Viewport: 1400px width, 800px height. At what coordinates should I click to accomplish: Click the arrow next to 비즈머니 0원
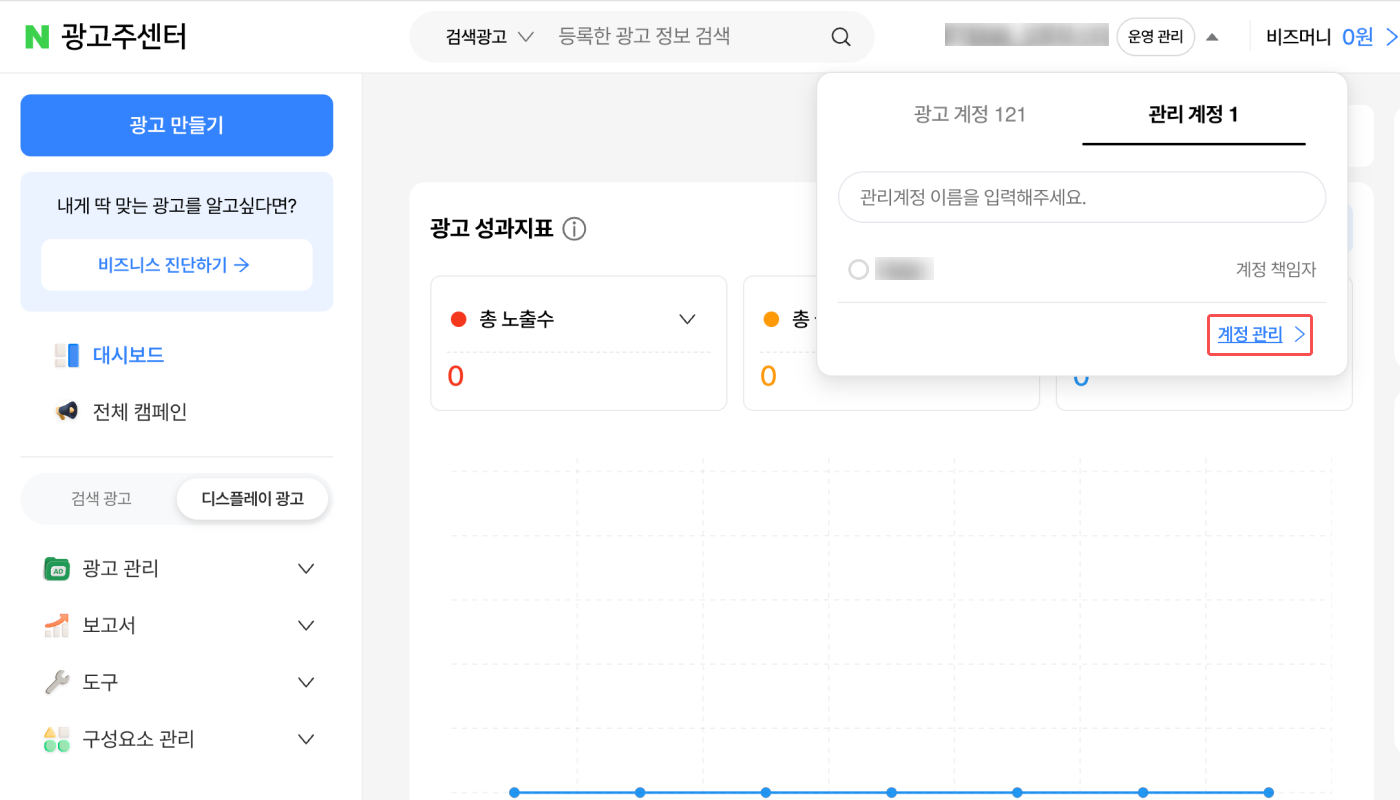tap(1390, 37)
